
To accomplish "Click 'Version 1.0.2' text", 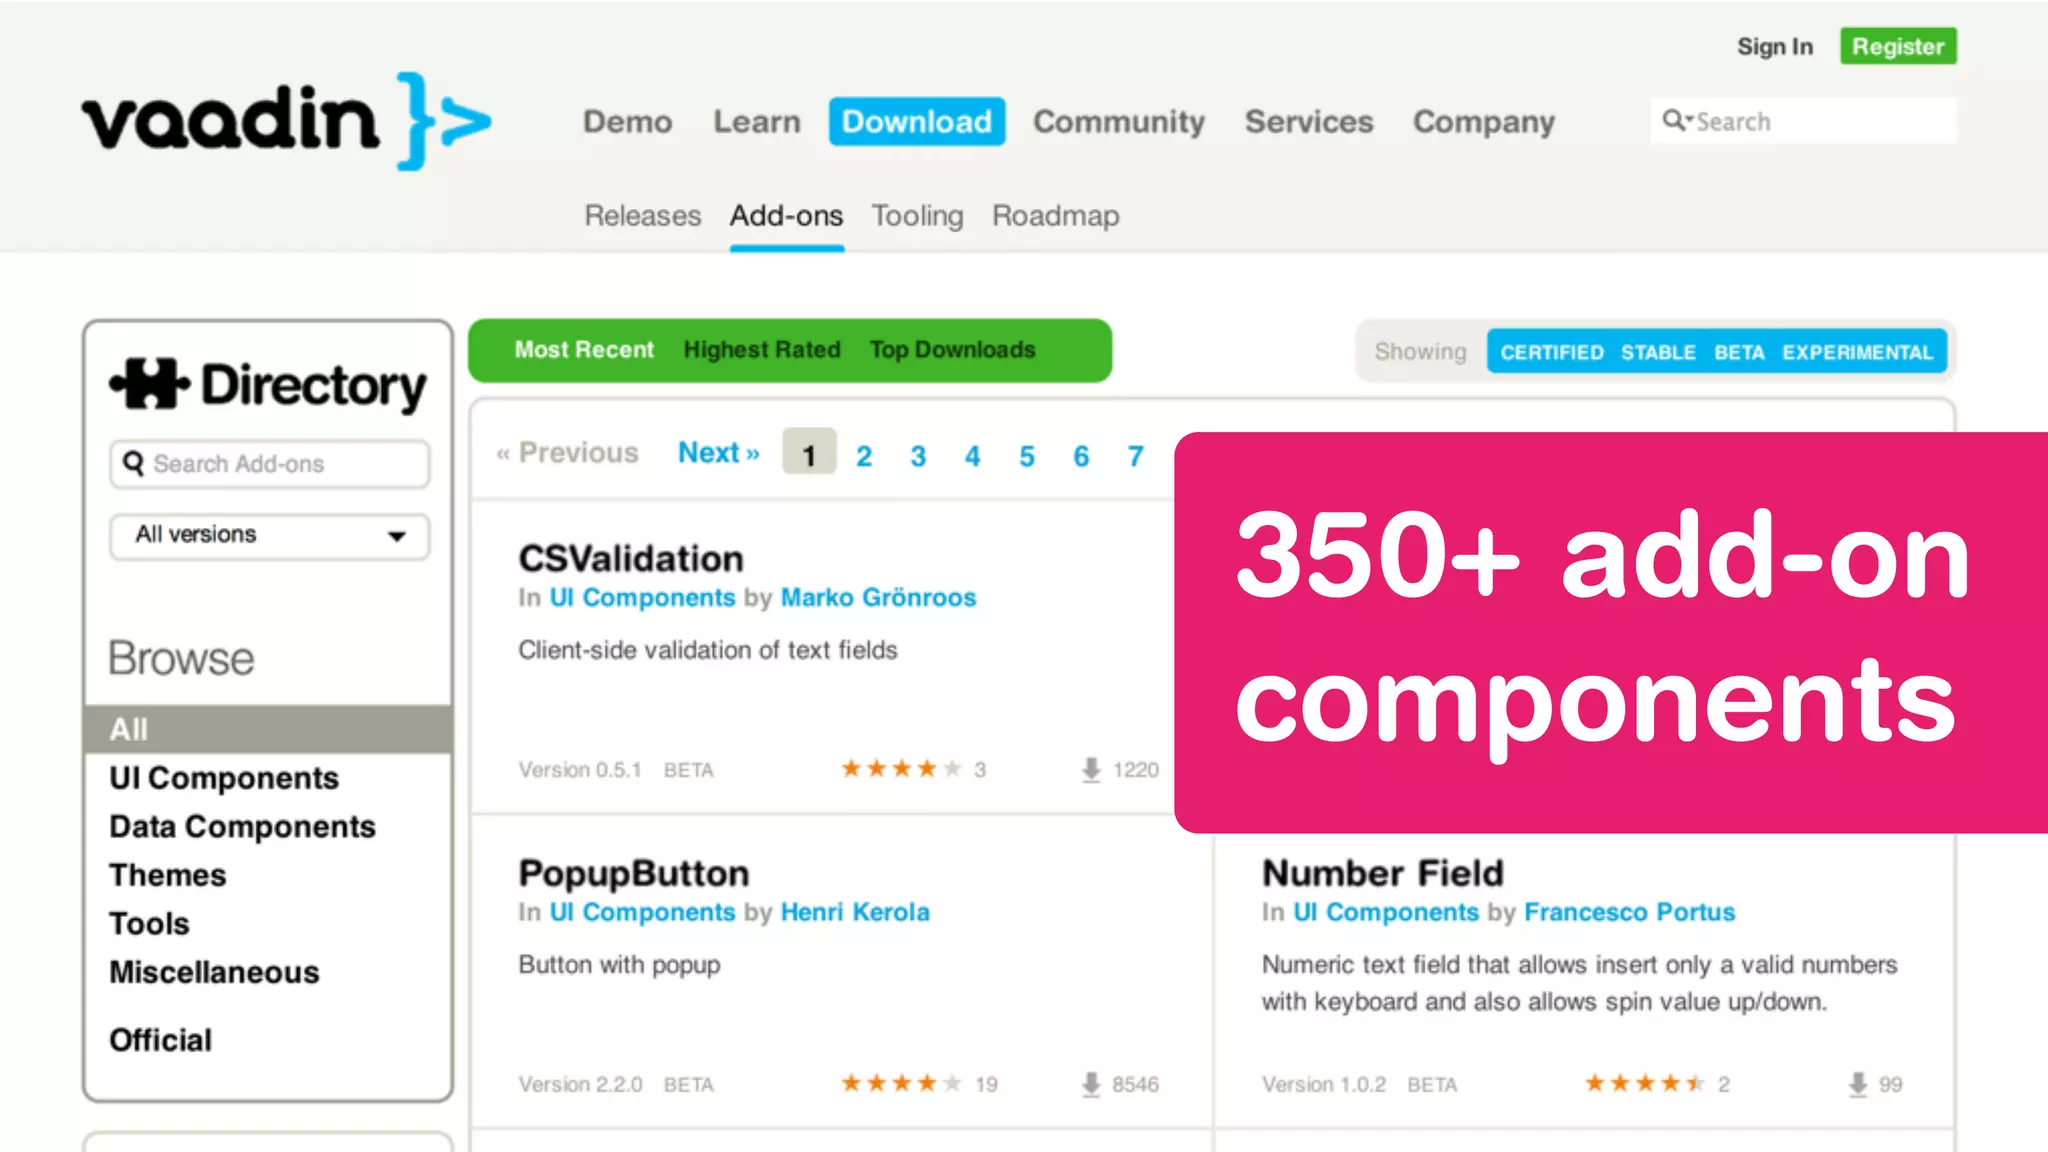I will [1324, 1085].
